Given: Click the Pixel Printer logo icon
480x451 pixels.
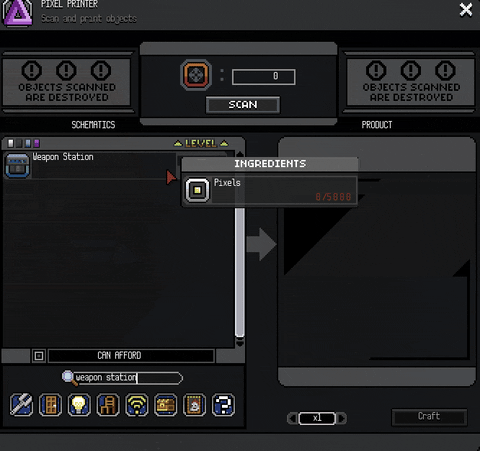Looking at the screenshot, I should pyautogui.click(x=18, y=13).
